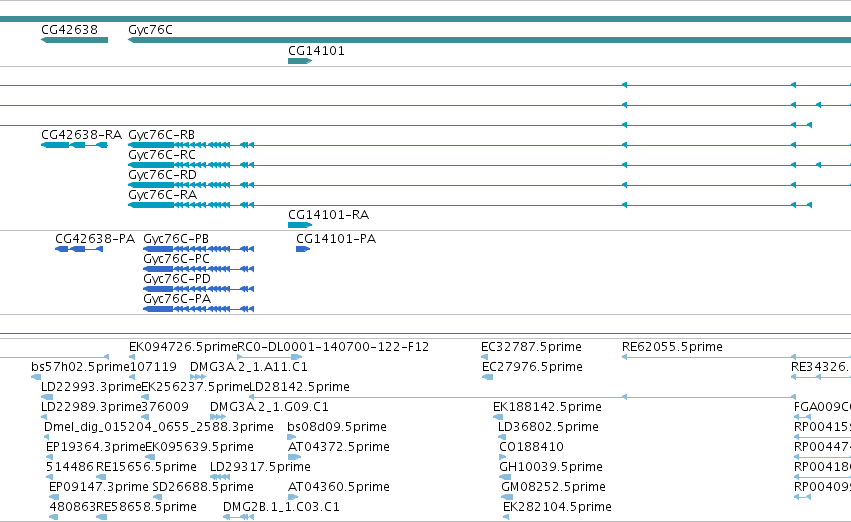
Task: Select EST Dmel_dig_015204_0655_2588.3prime
Action: point(158,427)
